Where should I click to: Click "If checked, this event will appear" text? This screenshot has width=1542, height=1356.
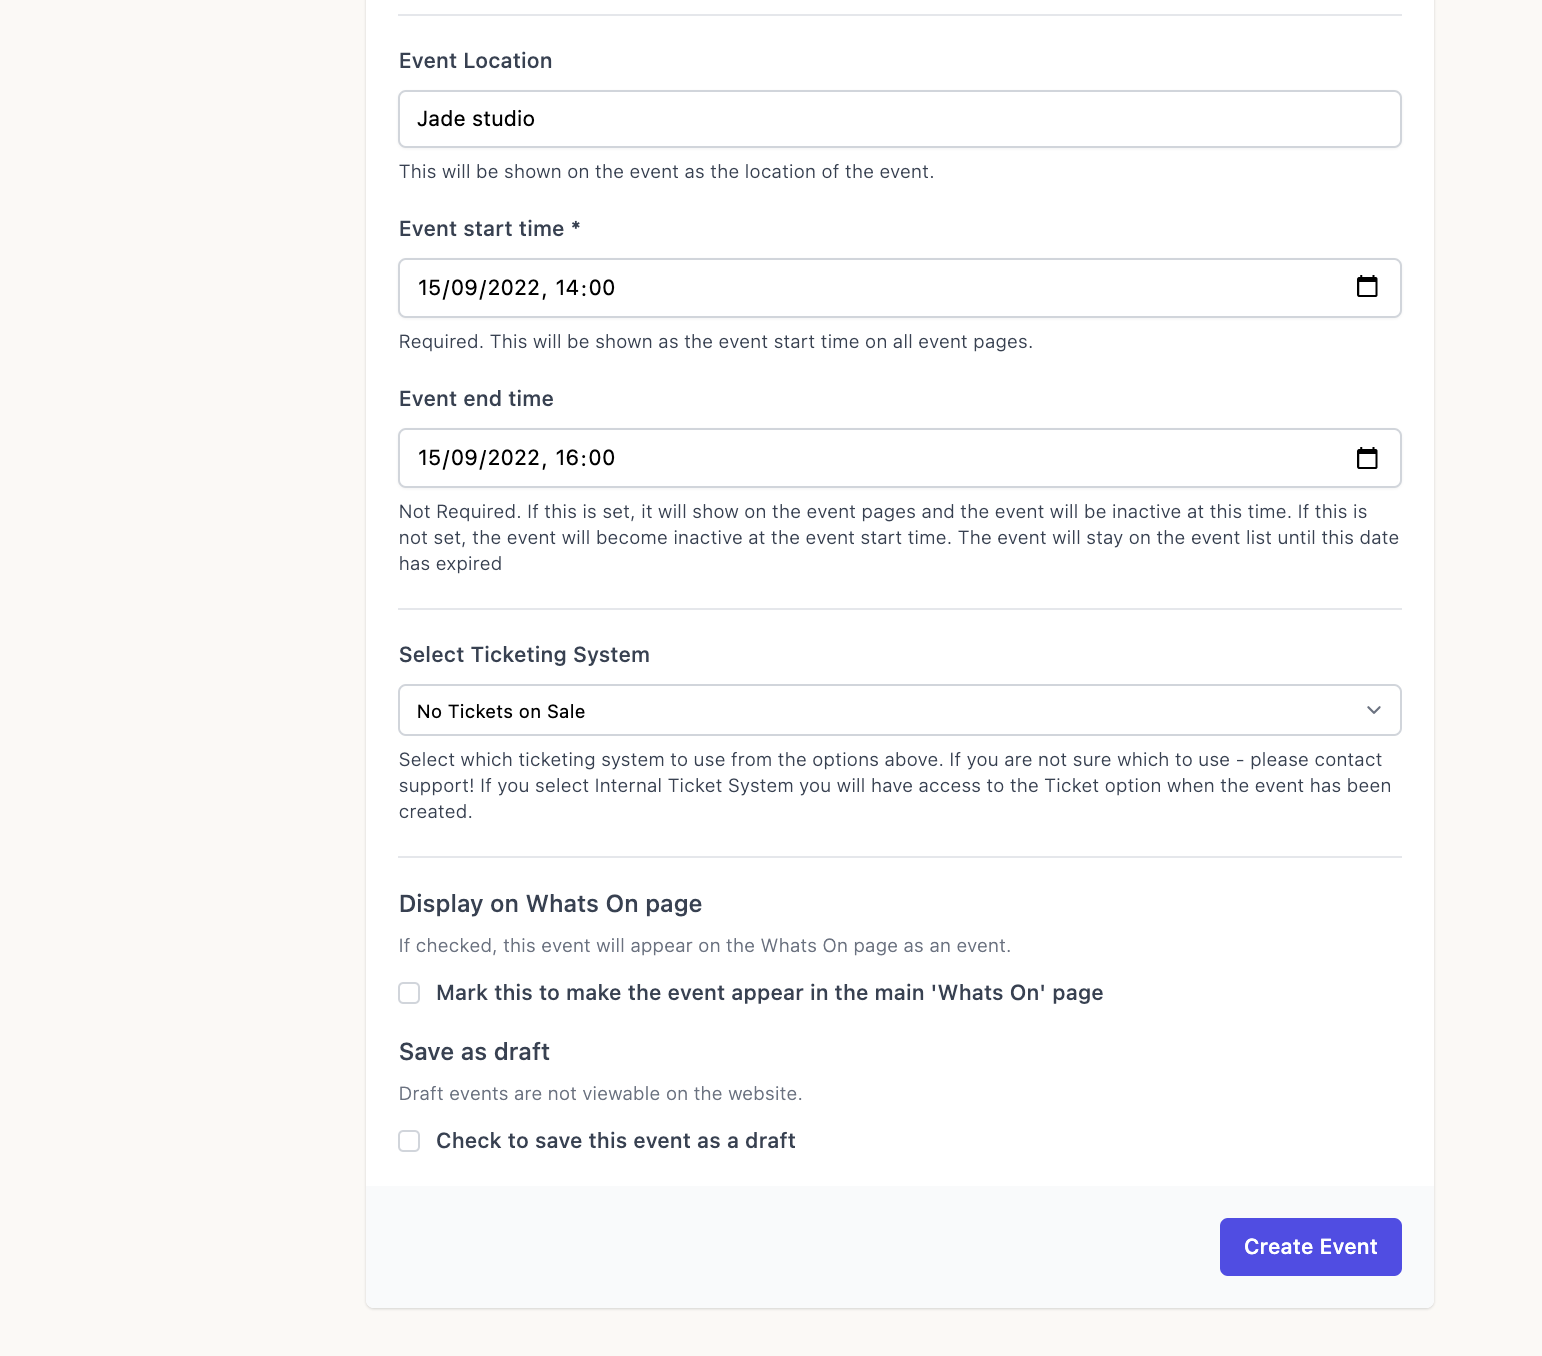click(x=705, y=946)
